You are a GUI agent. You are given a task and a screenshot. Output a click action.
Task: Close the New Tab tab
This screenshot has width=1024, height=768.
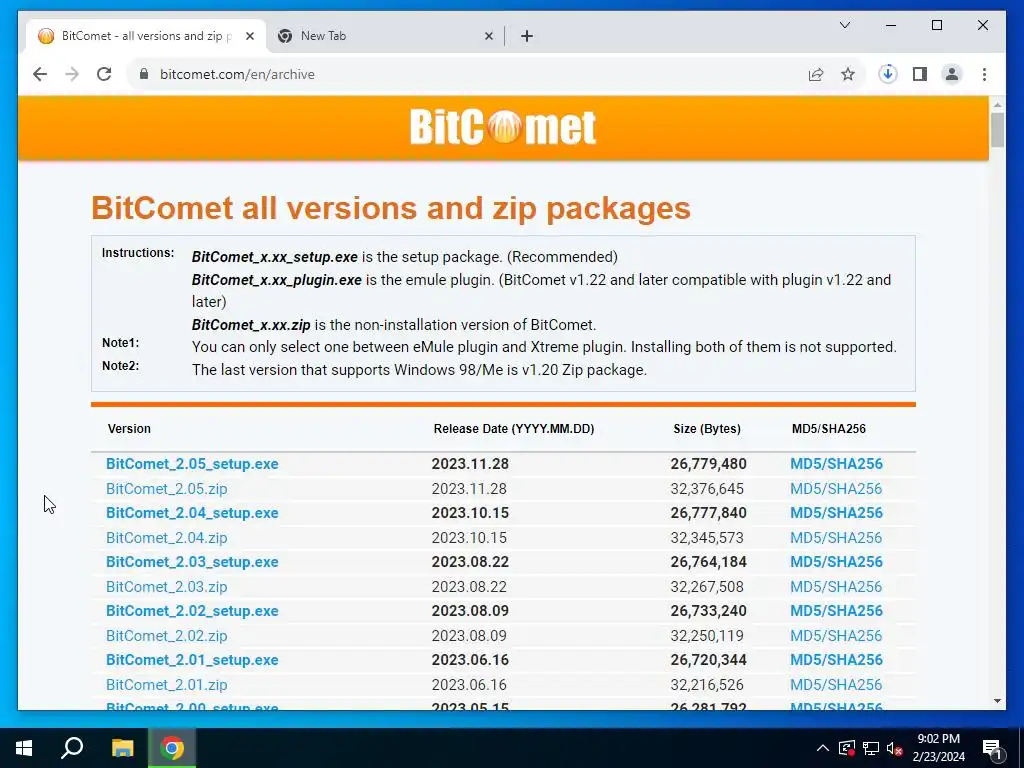coord(488,36)
